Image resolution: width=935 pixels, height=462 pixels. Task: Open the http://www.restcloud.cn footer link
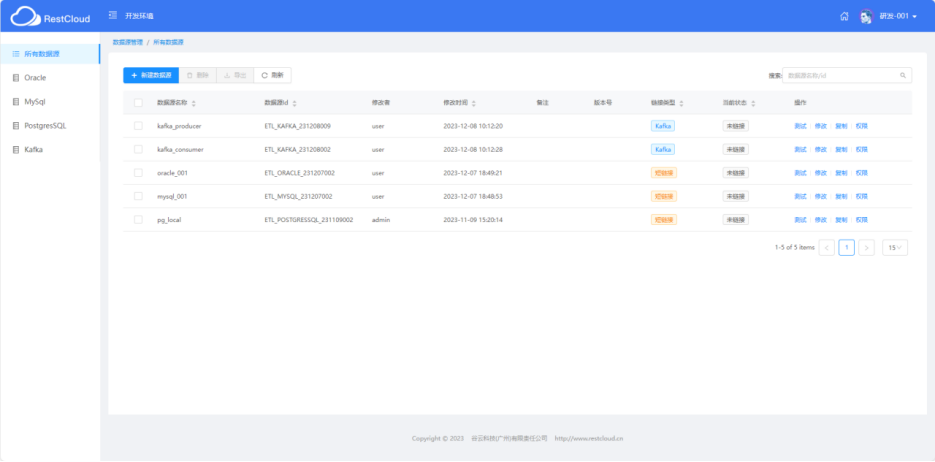click(589, 438)
